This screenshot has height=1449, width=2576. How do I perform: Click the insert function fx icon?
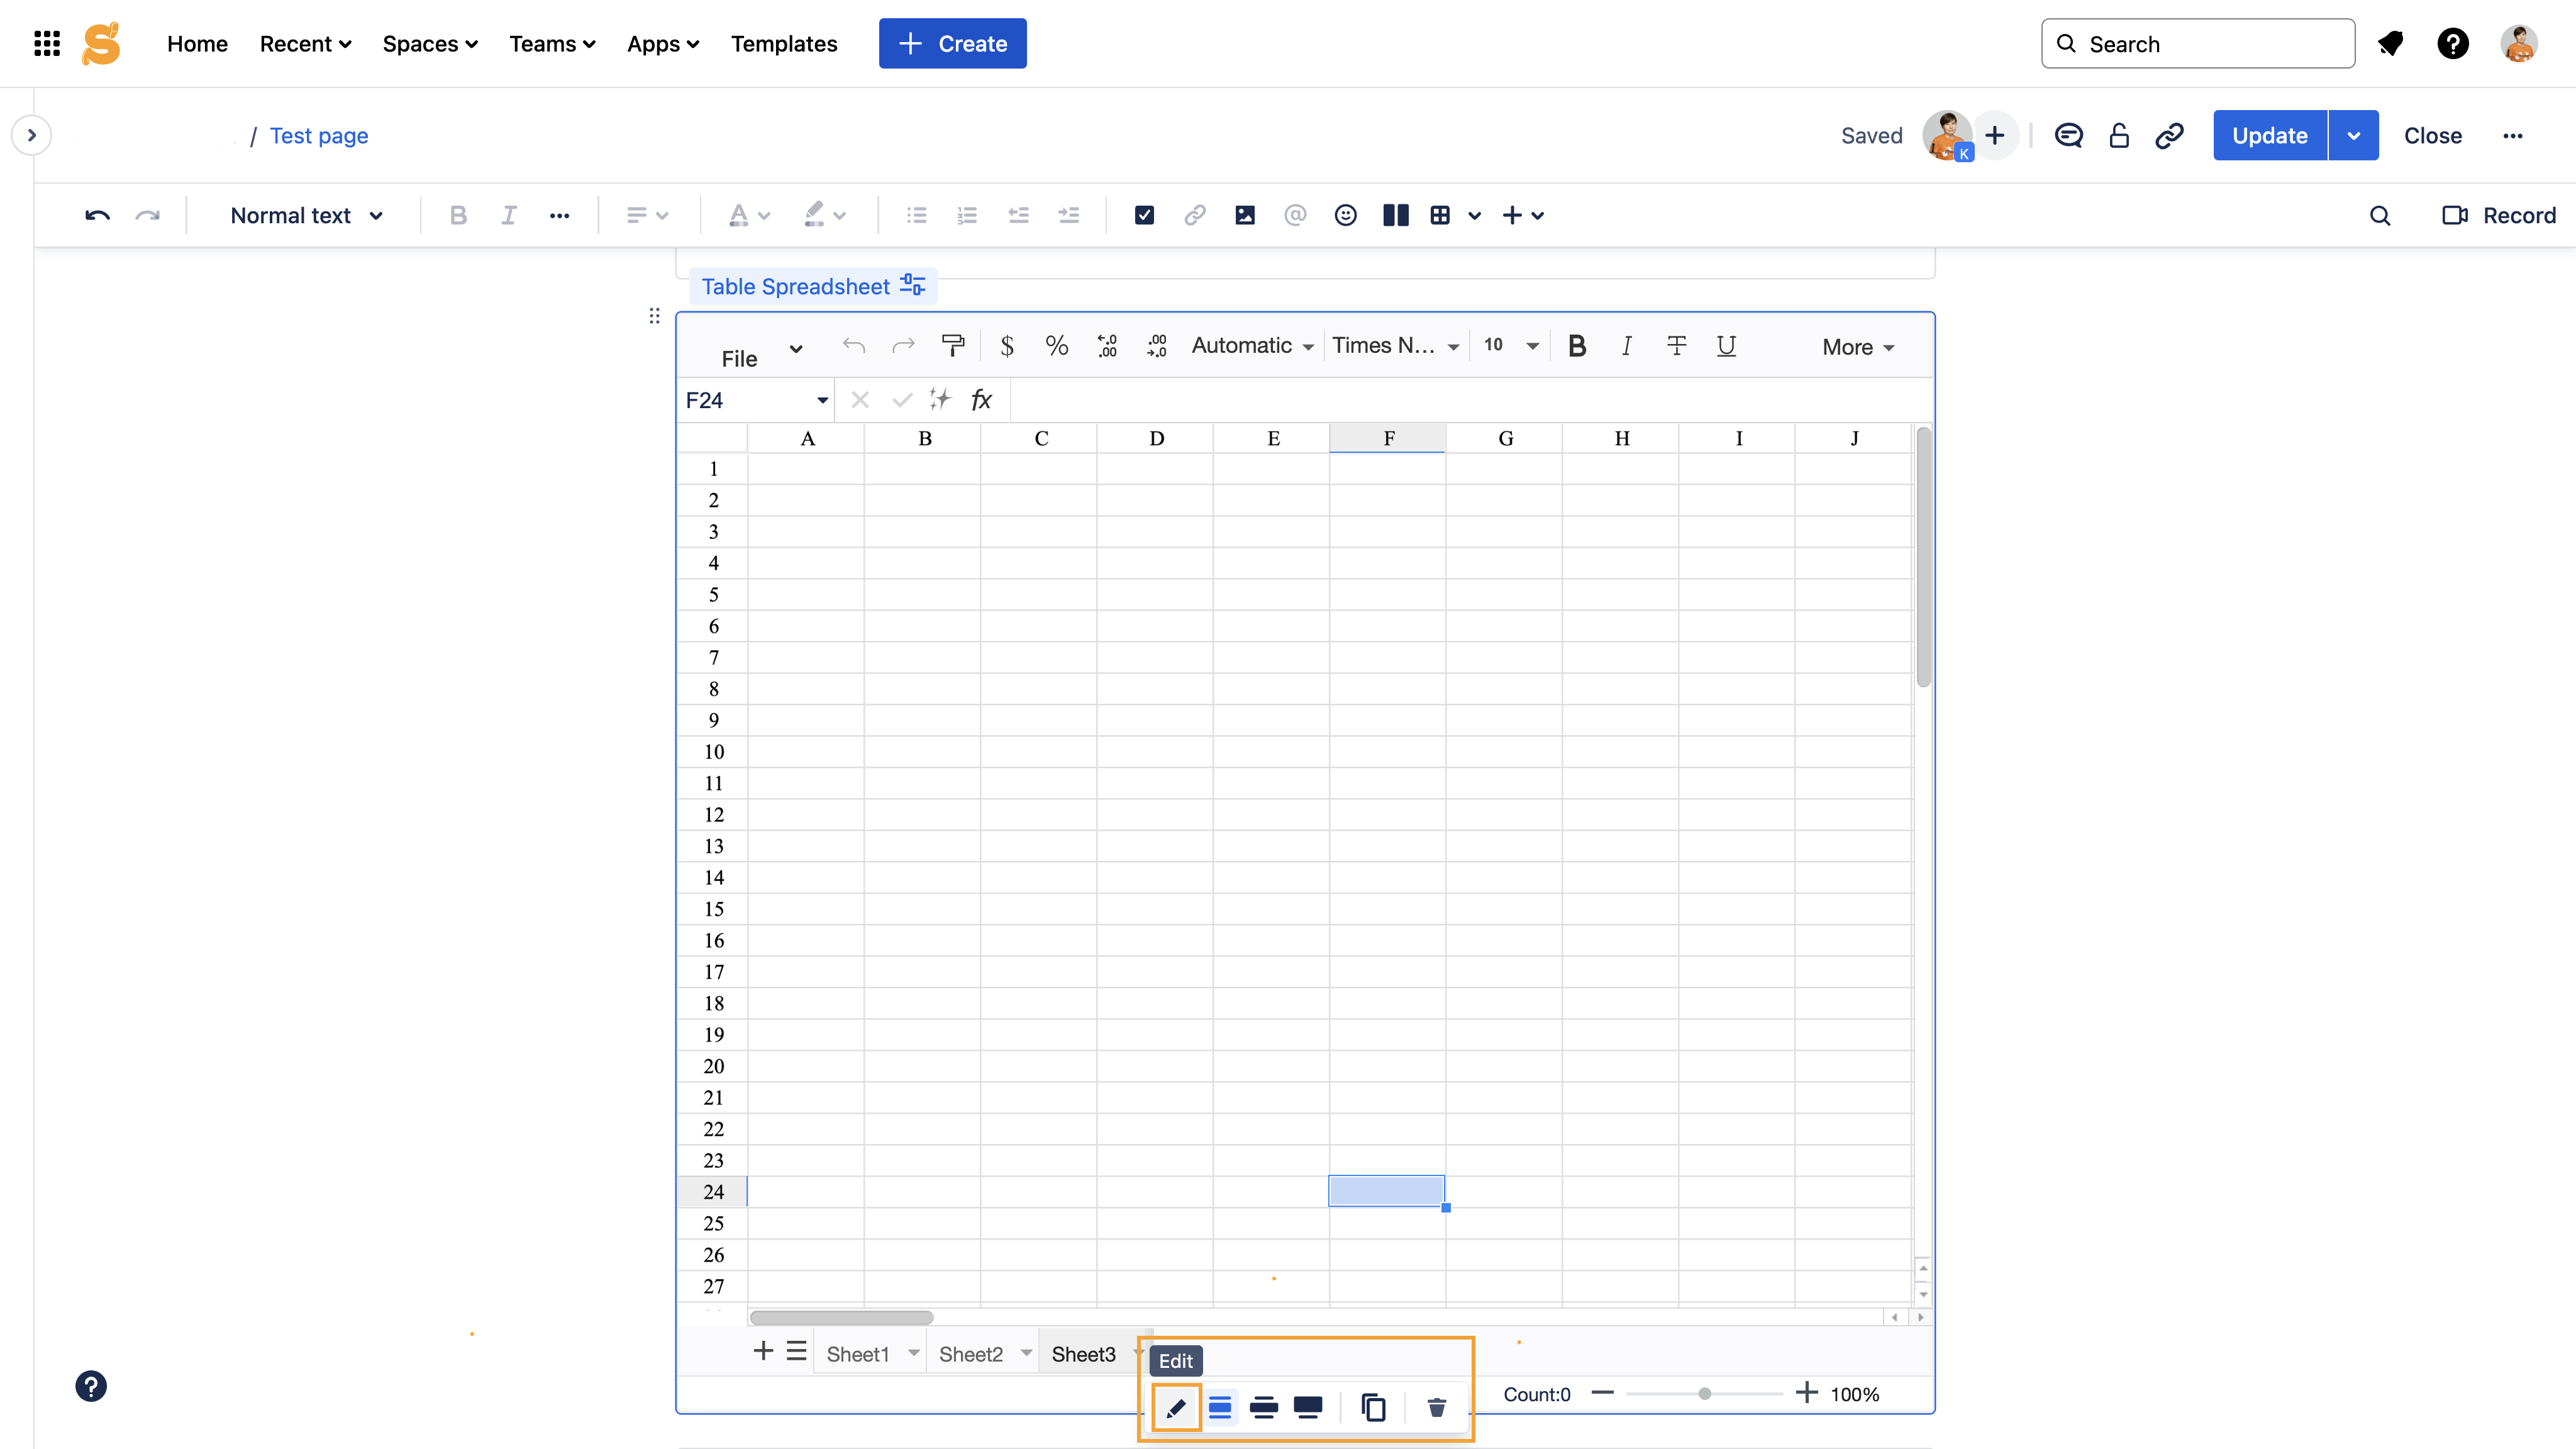tap(981, 400)
